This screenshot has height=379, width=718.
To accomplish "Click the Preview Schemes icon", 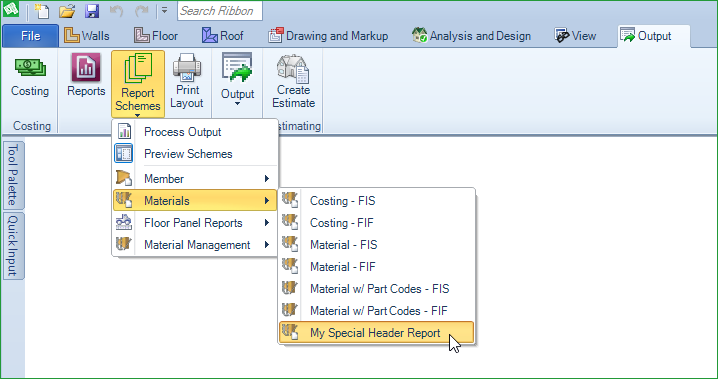I will 124,153.
